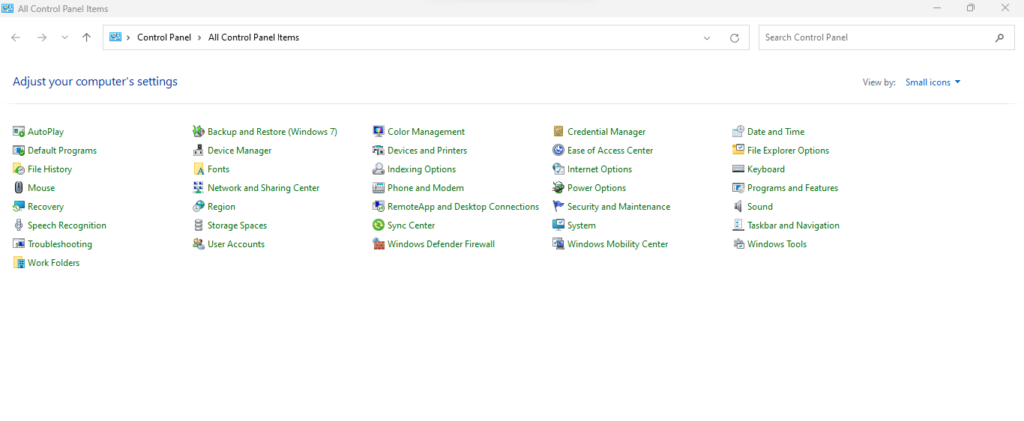Click the Security and Maintenance flag icon

coord(558,207)
